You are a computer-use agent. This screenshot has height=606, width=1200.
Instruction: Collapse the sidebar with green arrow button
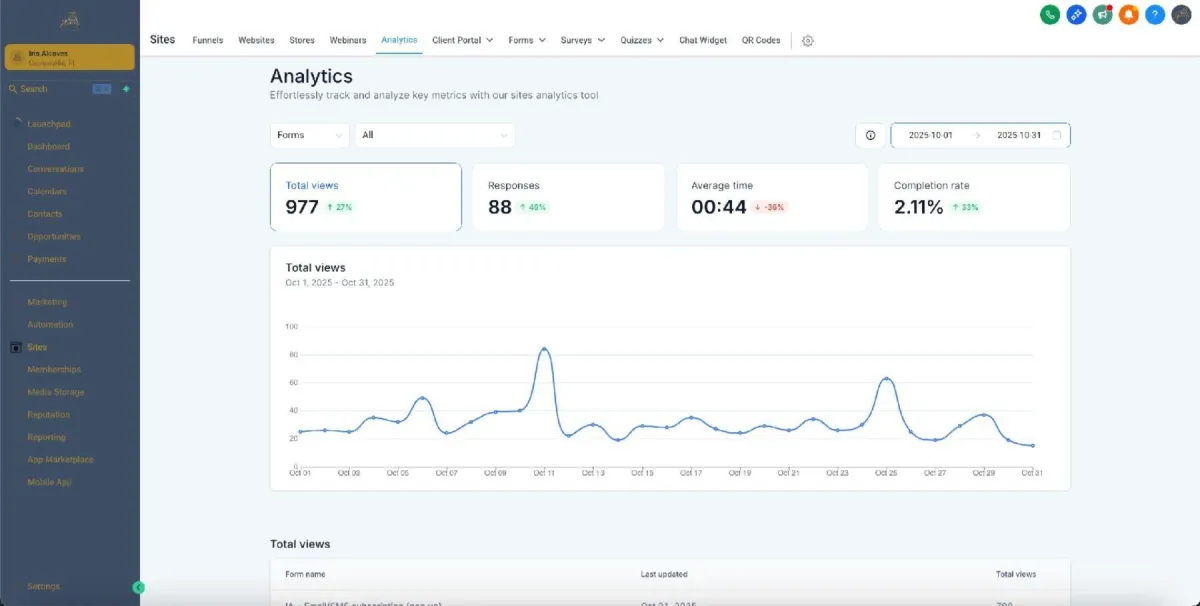coord(138,588)
